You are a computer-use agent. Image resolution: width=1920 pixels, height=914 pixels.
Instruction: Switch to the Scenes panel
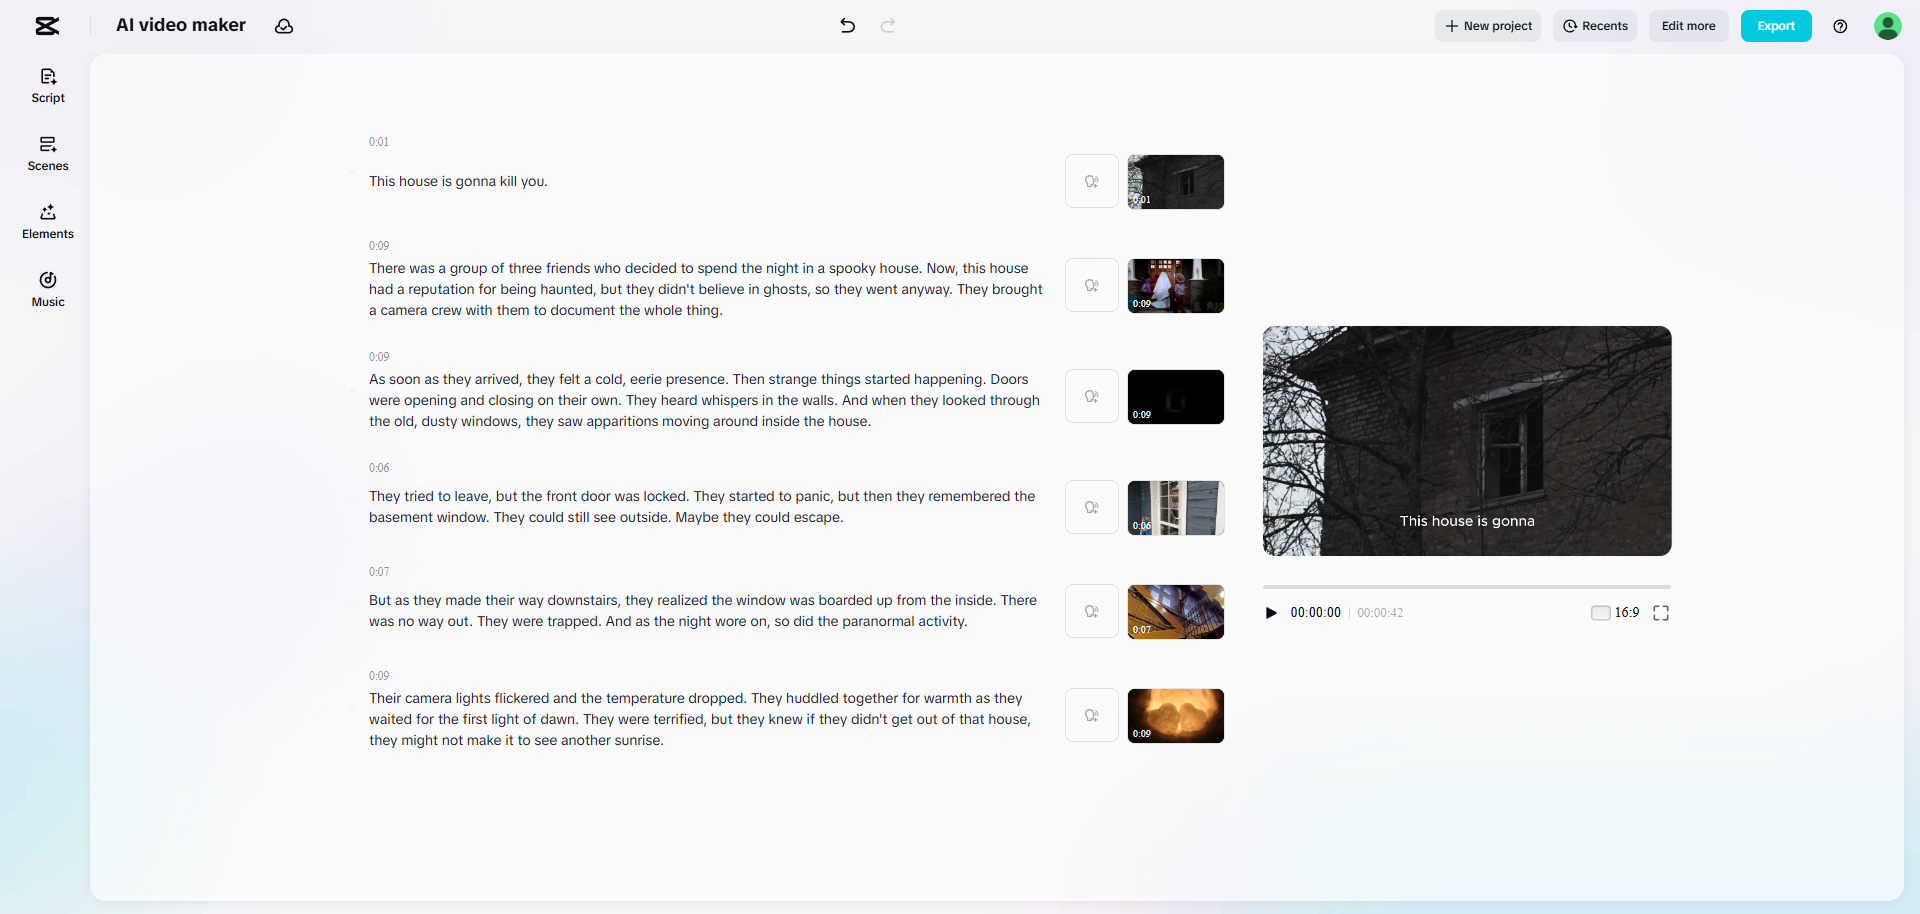[x=47, y=153]
